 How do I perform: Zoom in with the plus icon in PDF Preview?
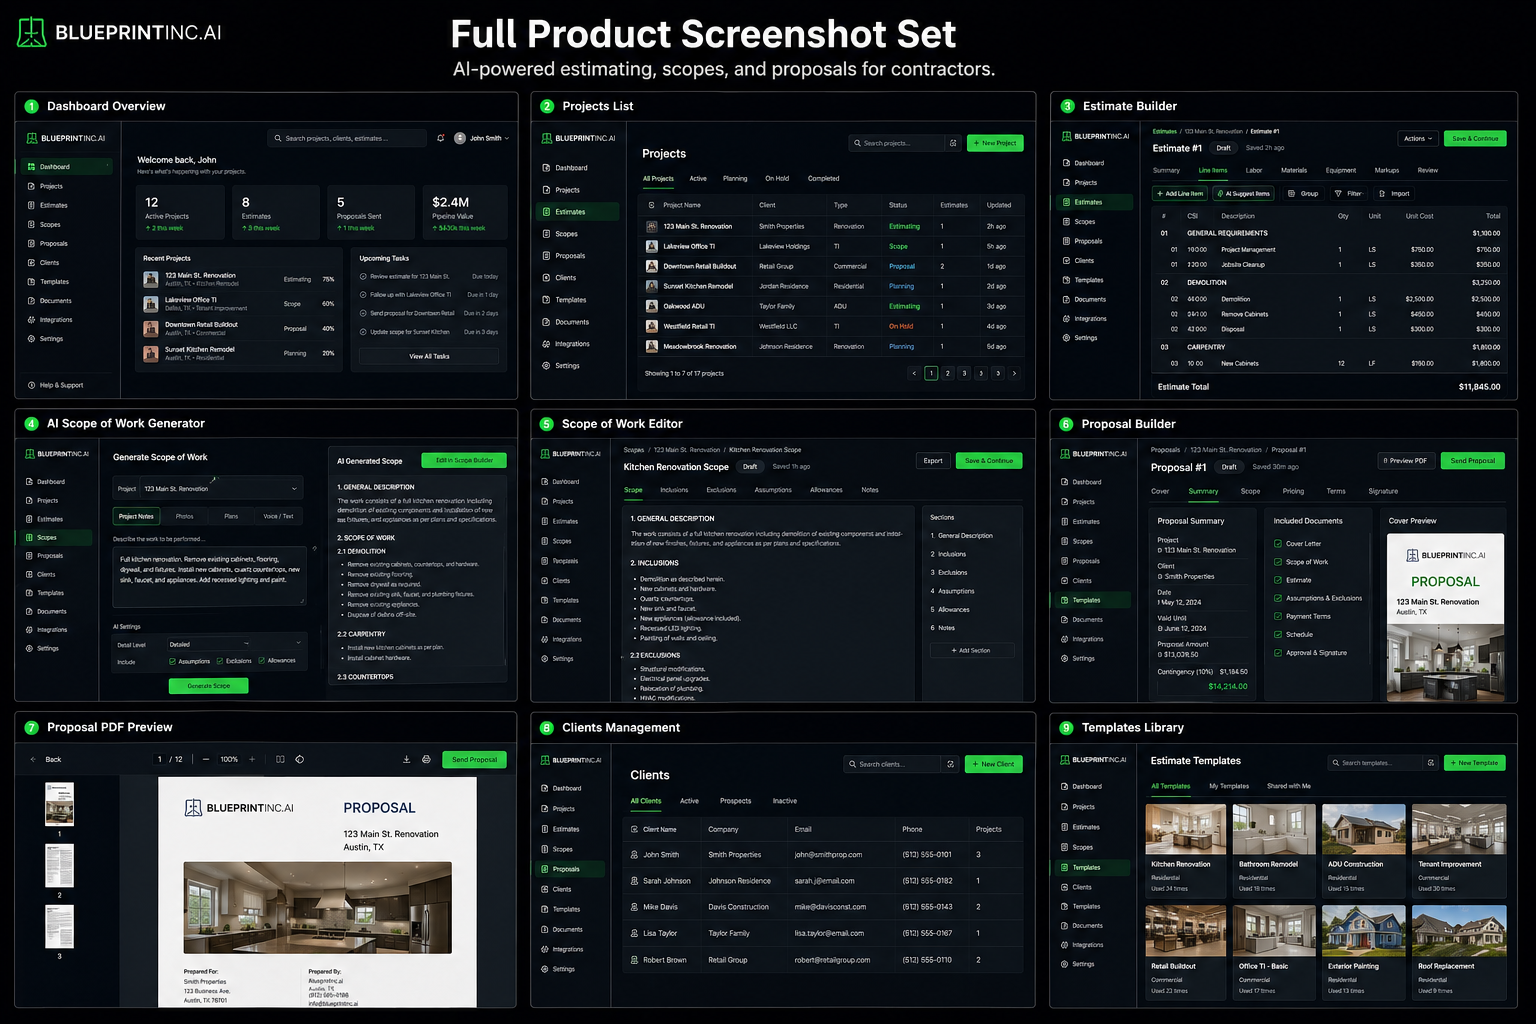pyautogui.click(x=252, y=760)
